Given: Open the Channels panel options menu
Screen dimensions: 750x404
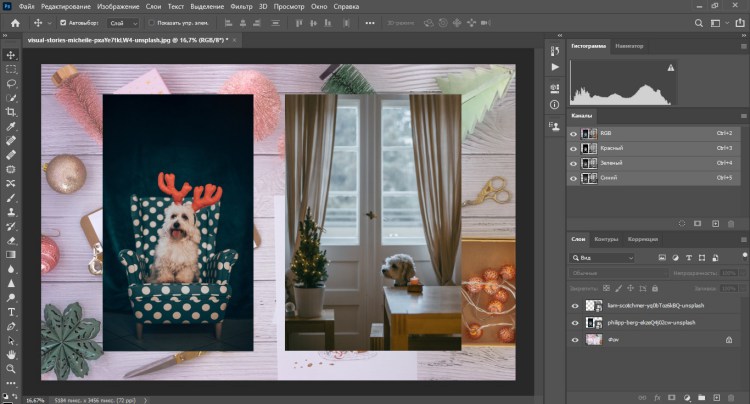Looking at the screenshot, I should pyautogui.click(x=743, y=116).
